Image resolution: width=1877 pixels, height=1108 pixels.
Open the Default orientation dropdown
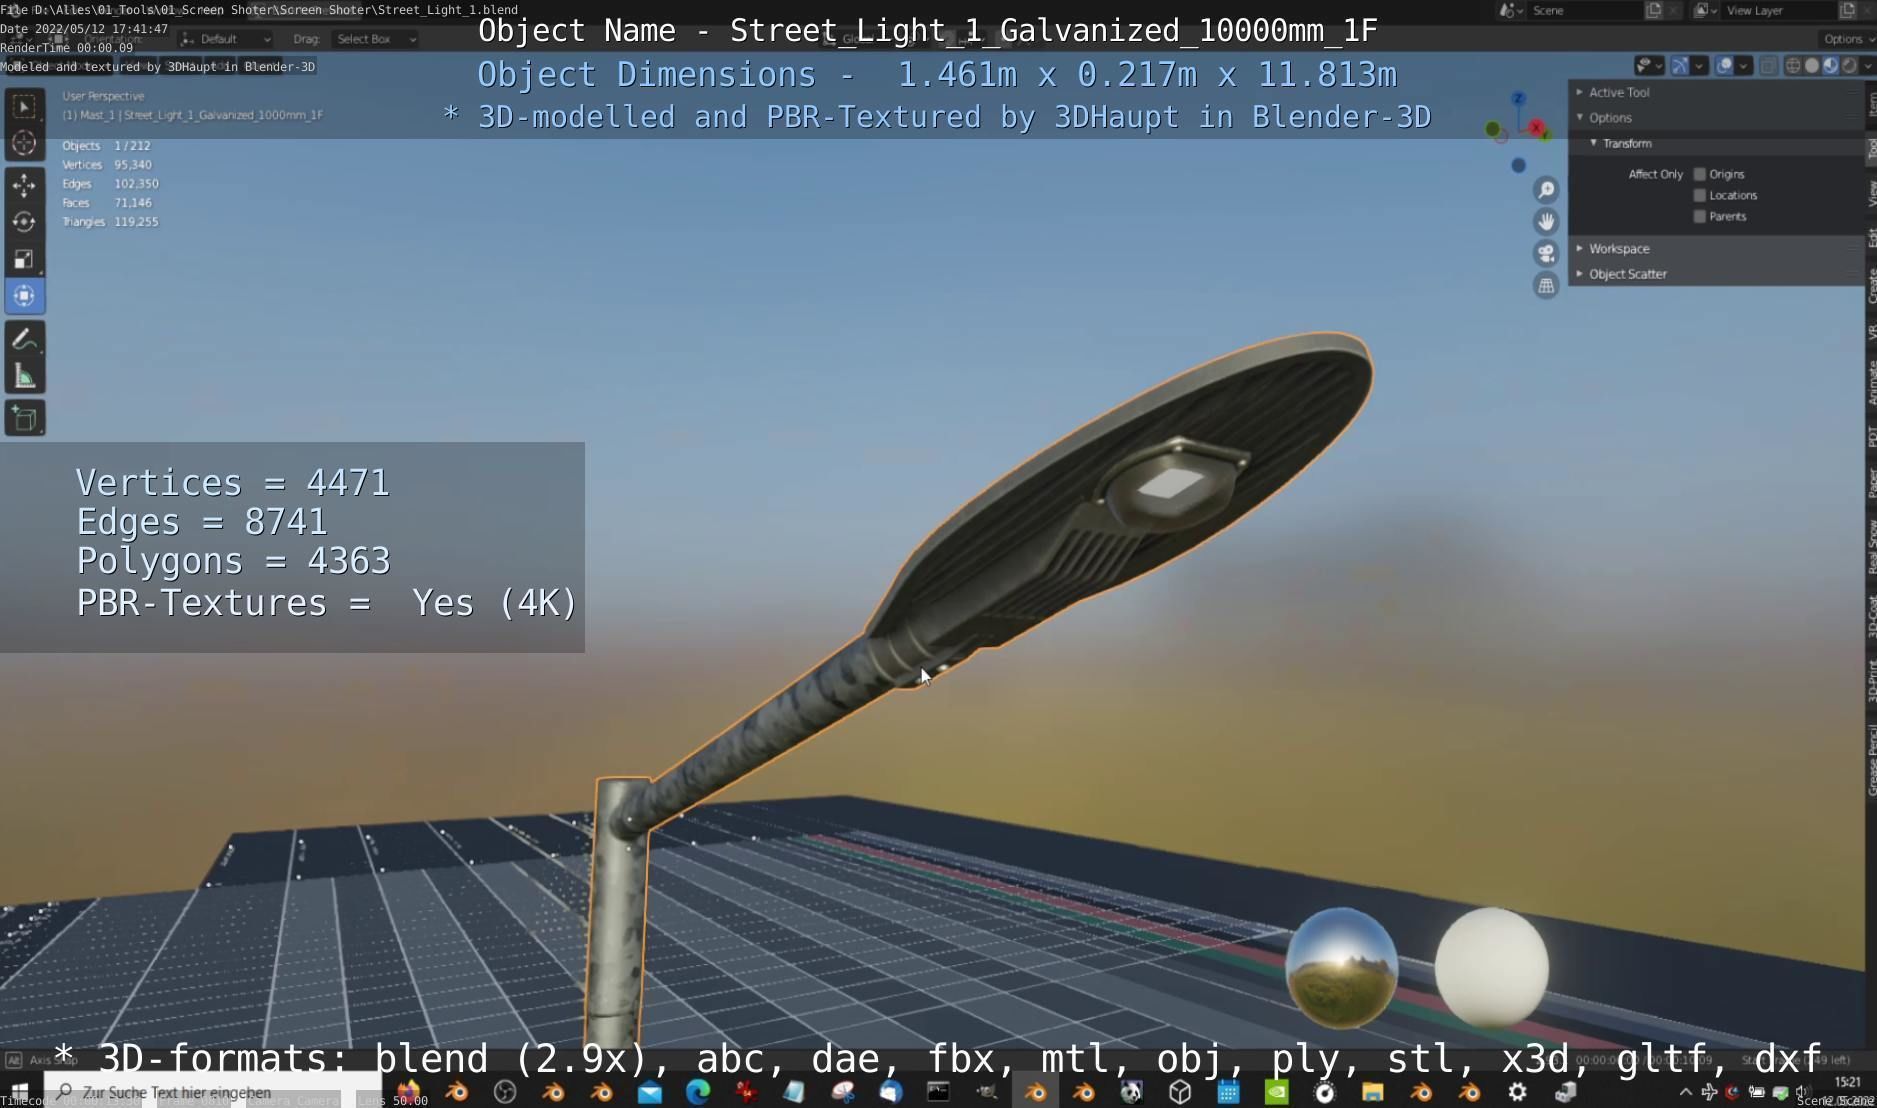click(226, 39)
